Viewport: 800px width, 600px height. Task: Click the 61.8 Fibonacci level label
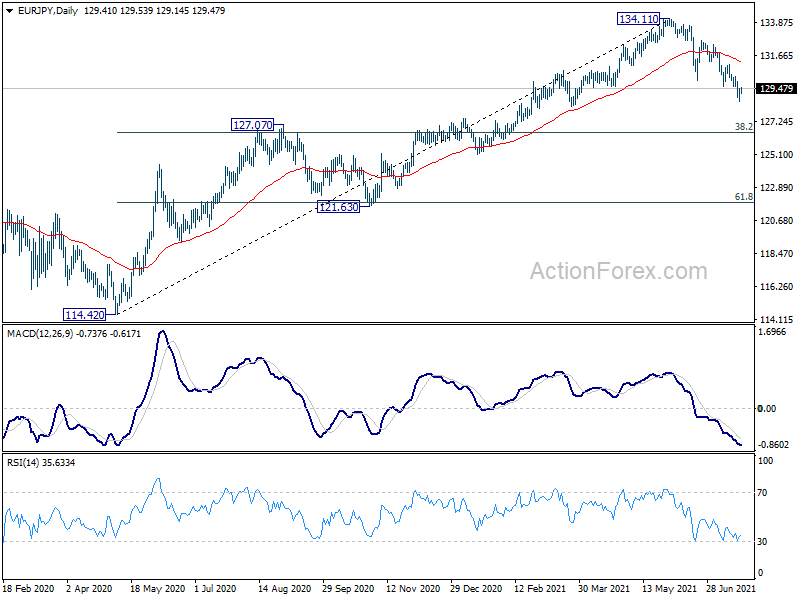744,196
